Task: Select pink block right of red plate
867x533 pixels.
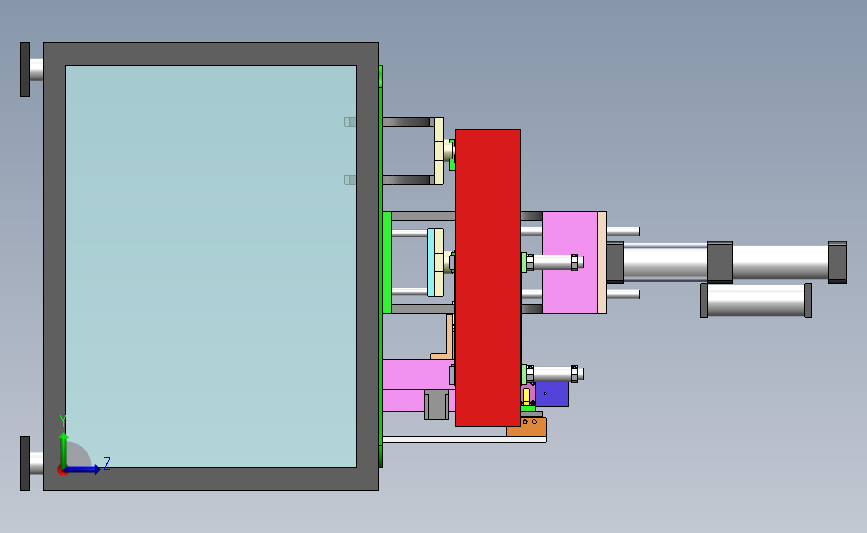Action: (x=570, y=262)
